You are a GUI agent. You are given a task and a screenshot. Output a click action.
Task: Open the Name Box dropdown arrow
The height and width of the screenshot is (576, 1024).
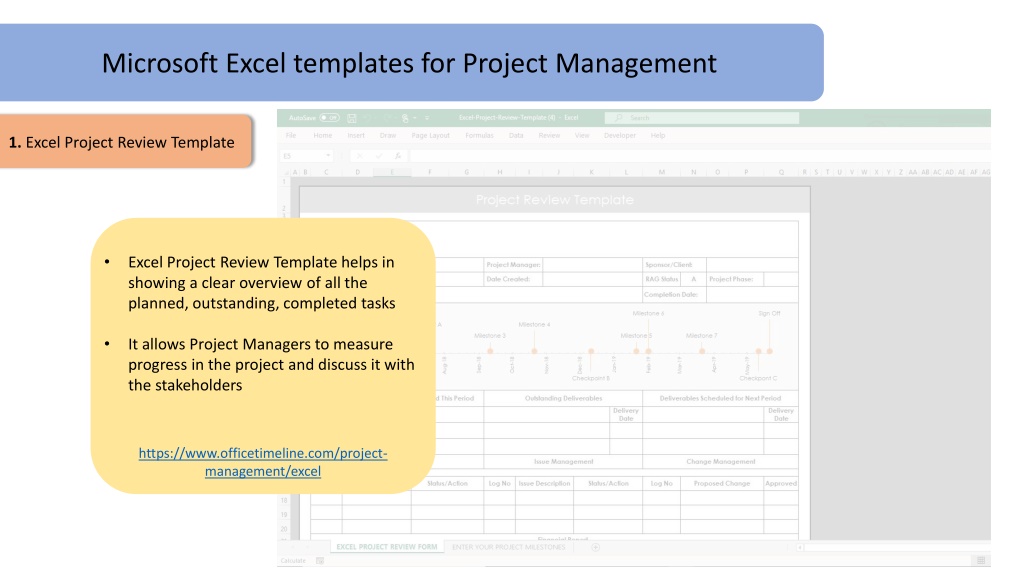[x=328, y=156]
